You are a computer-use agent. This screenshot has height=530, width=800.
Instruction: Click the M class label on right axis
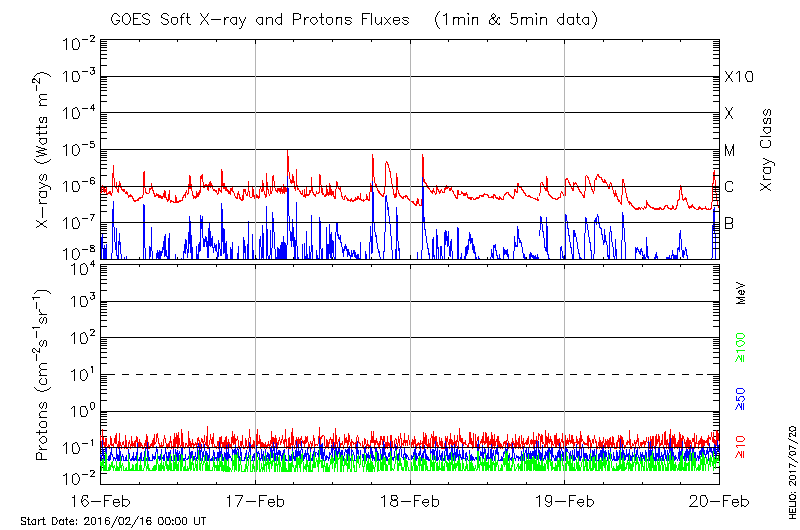pyautogui.click(x=730, y=150)
